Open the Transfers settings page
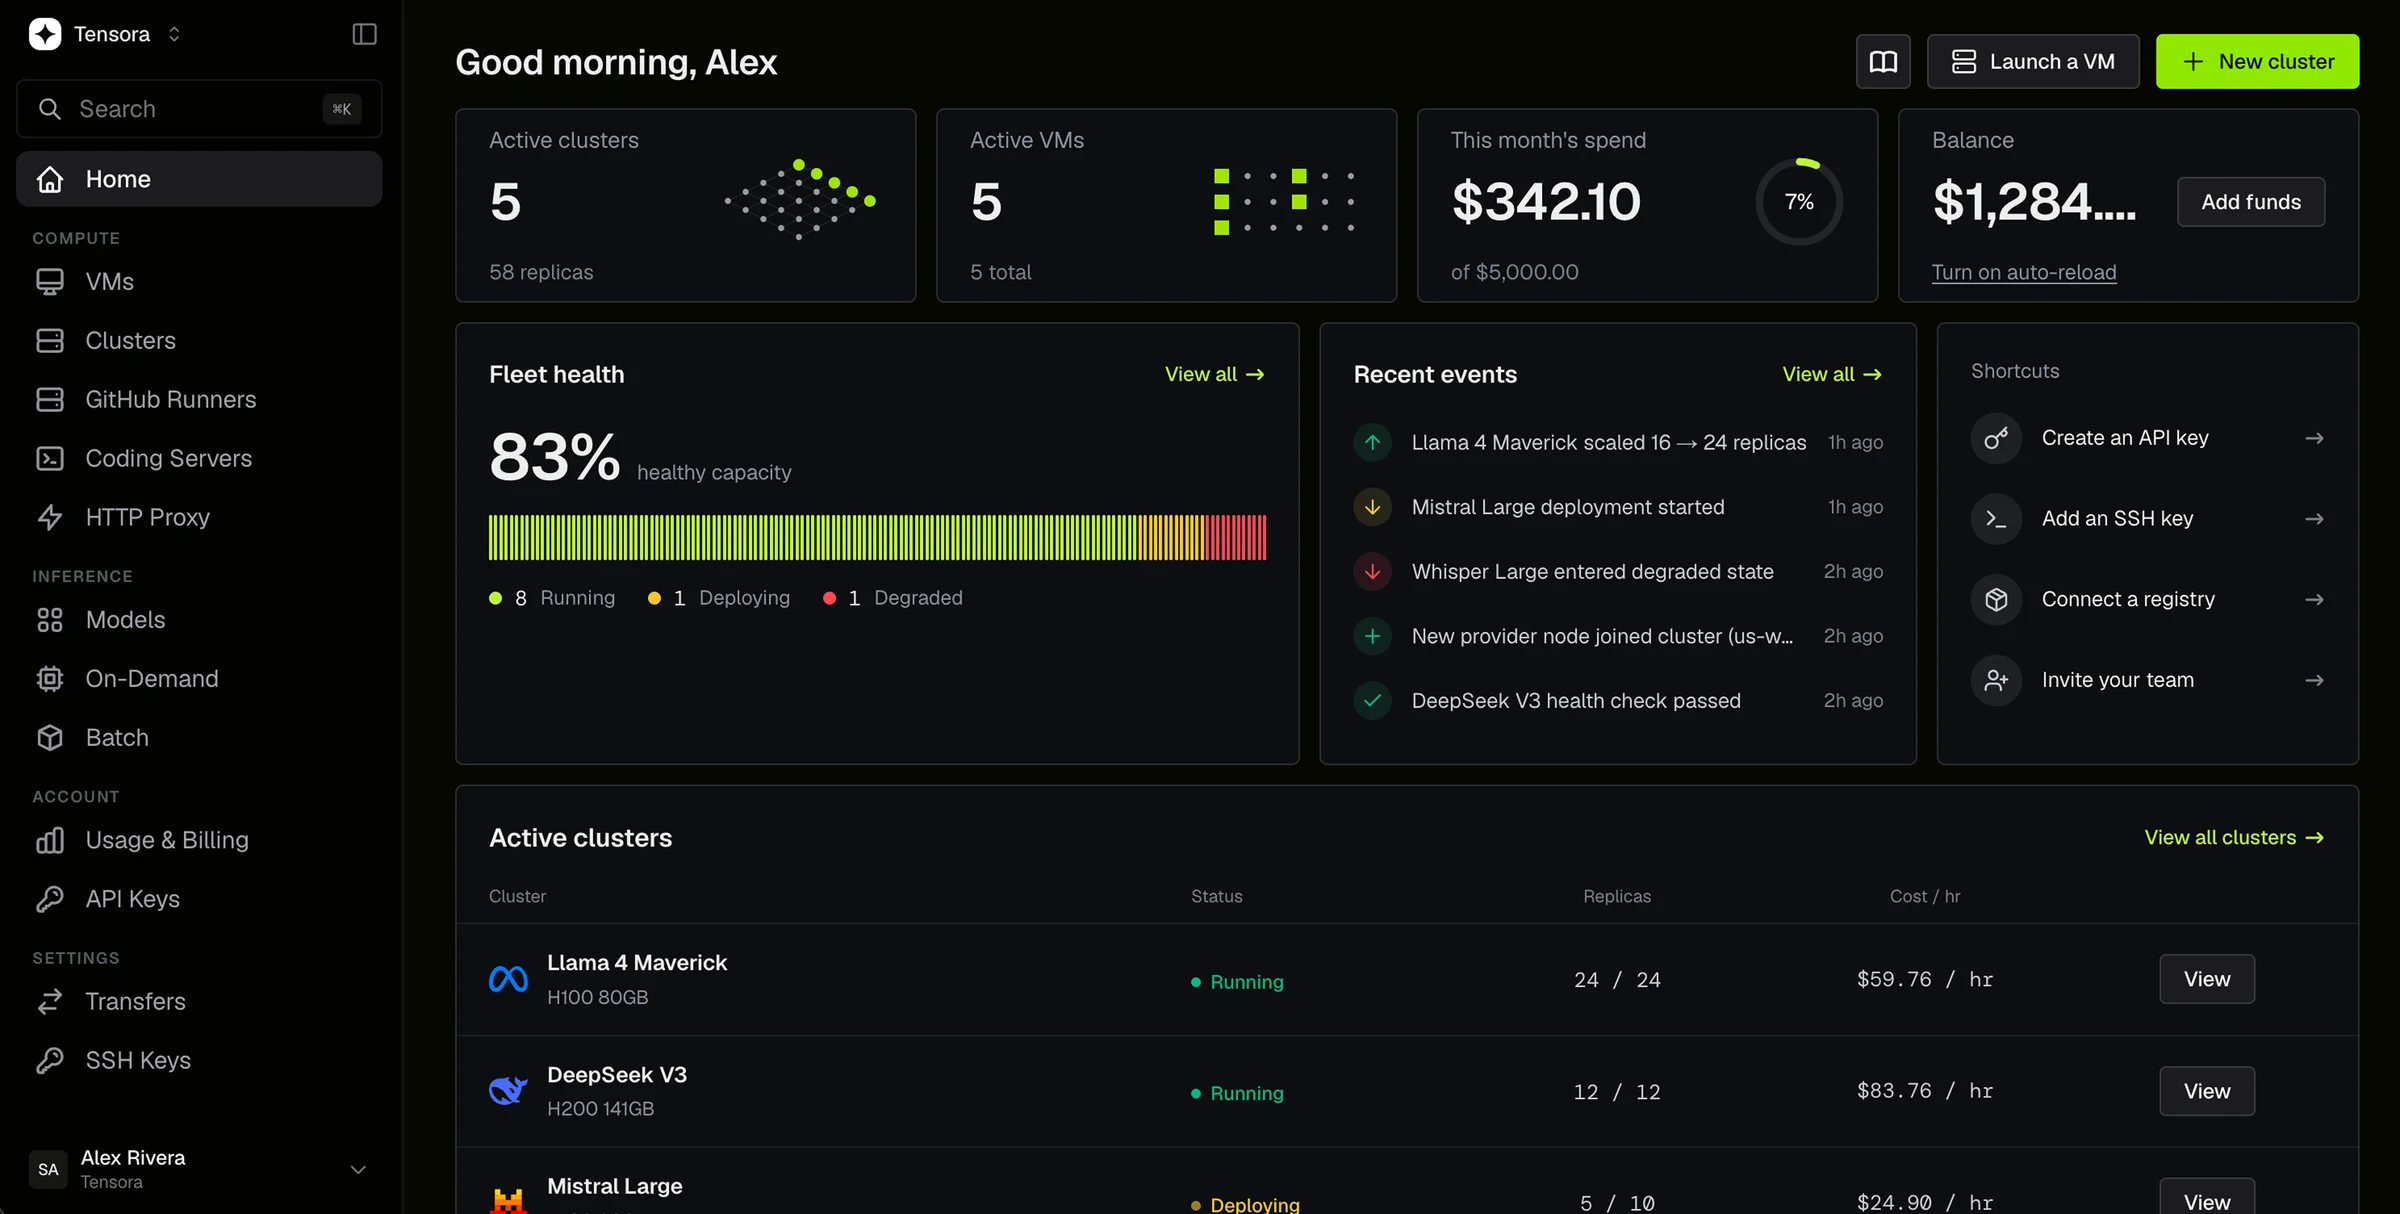This screenshot has height=1214, width=2400. [199, 1002]
